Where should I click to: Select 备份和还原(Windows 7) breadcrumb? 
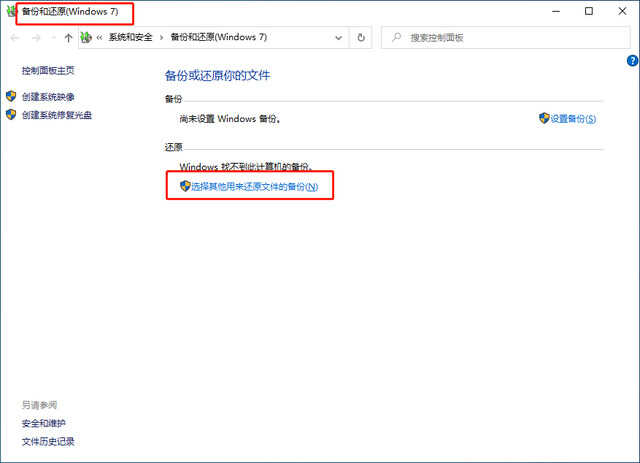point(219,38)
